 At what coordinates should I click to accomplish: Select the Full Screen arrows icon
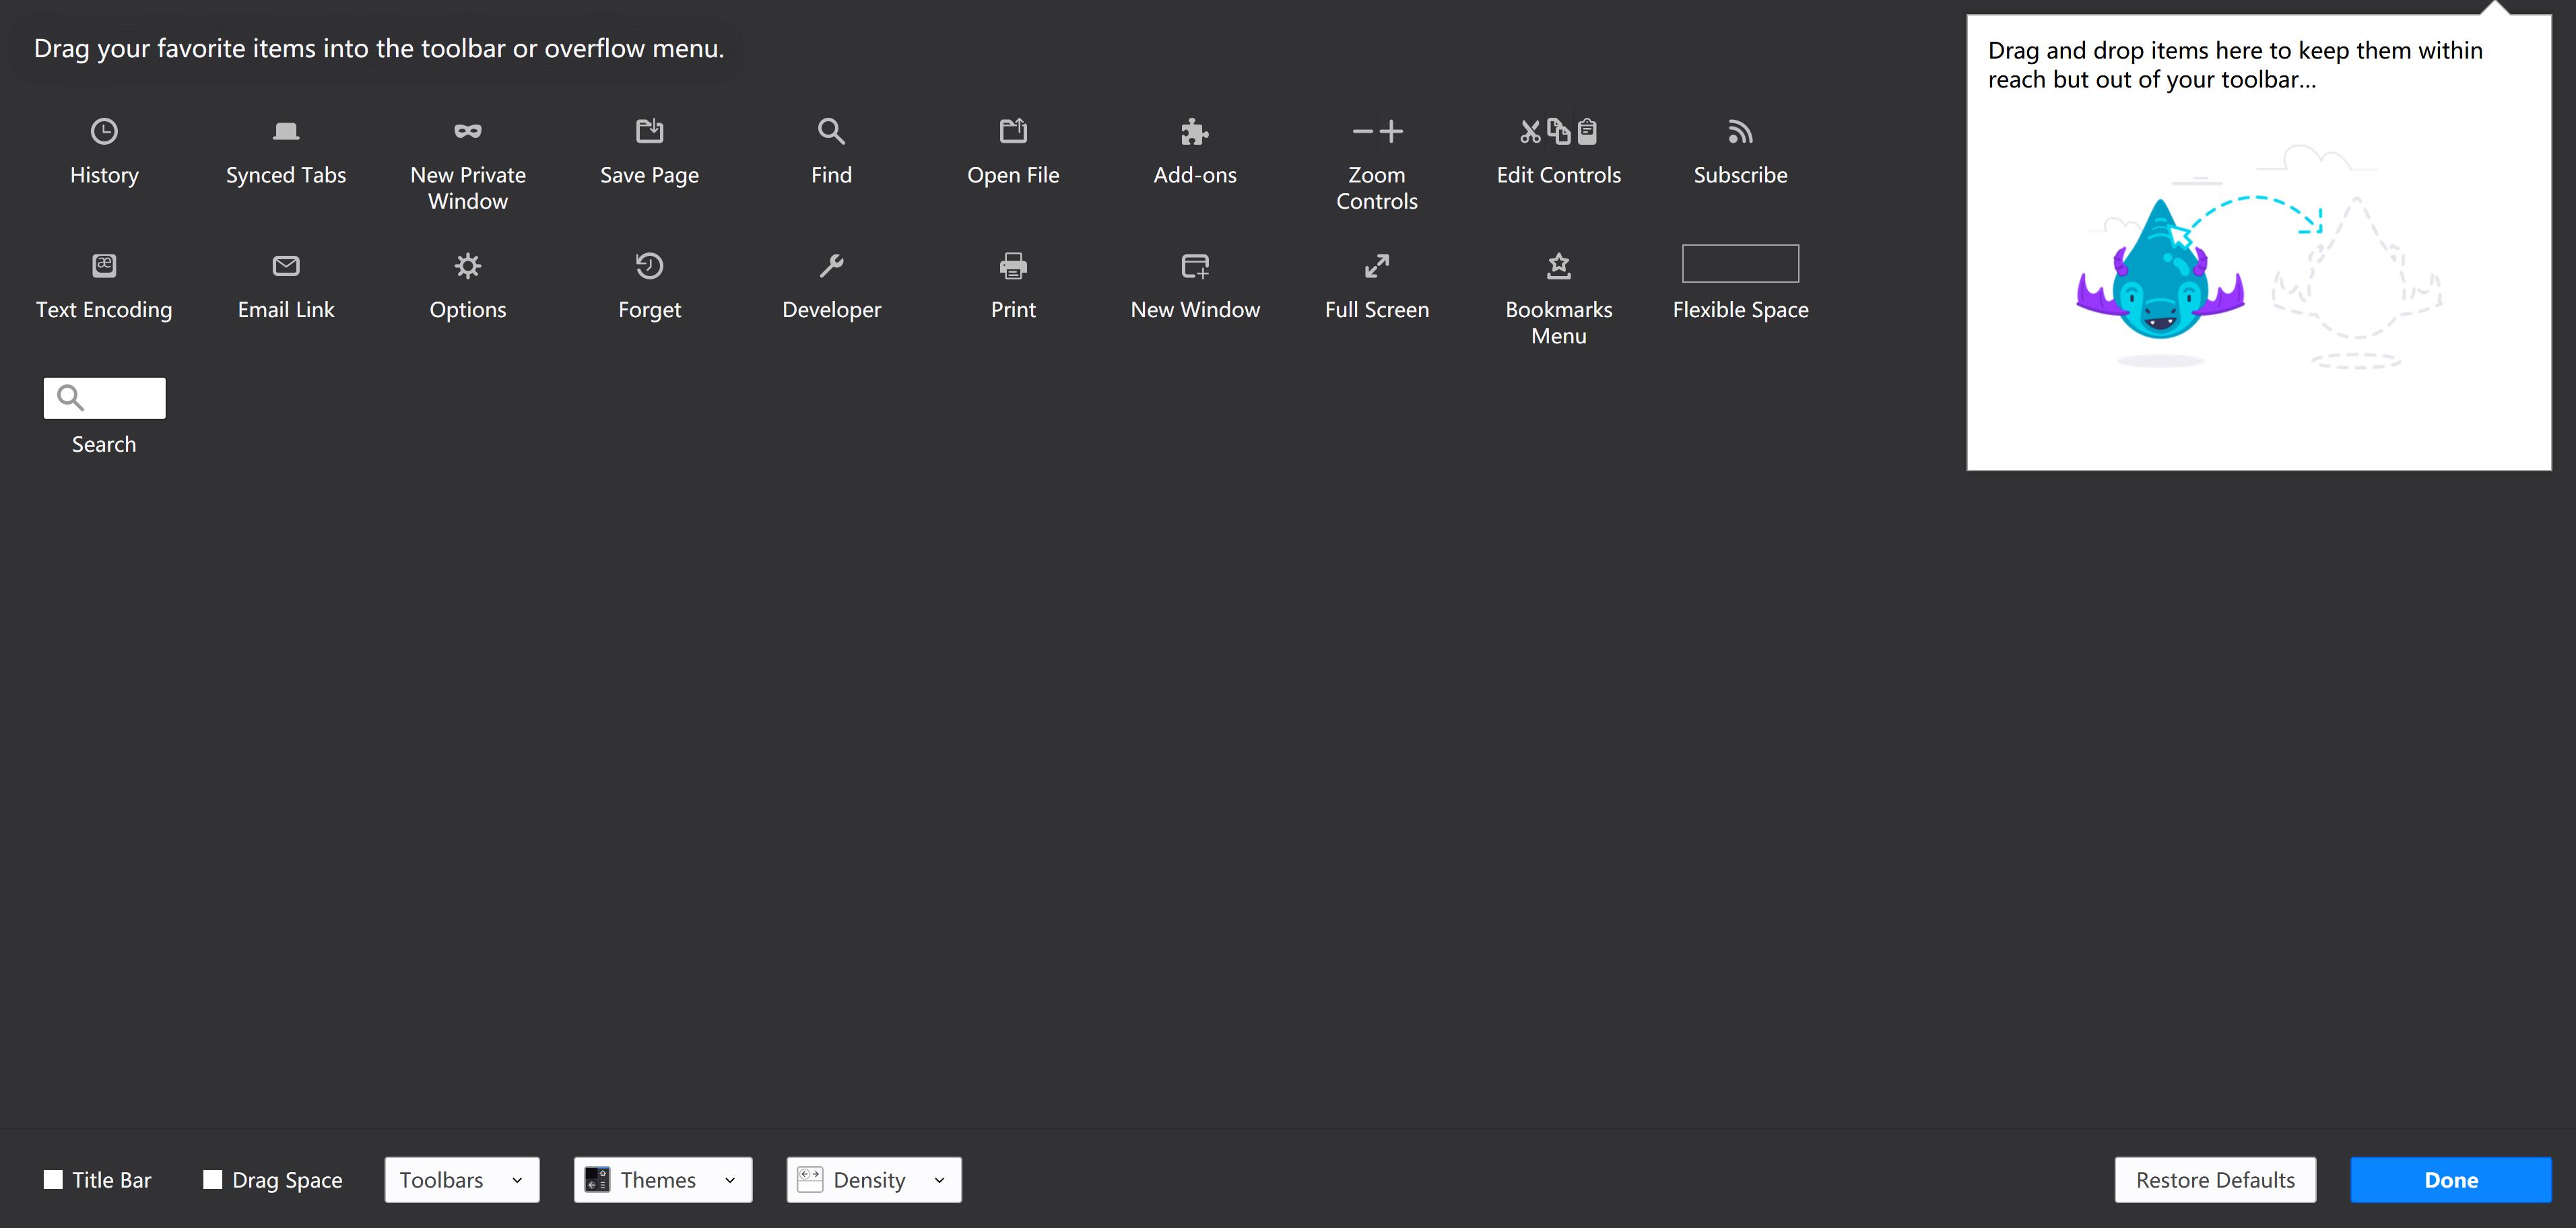coord(1377,266)
